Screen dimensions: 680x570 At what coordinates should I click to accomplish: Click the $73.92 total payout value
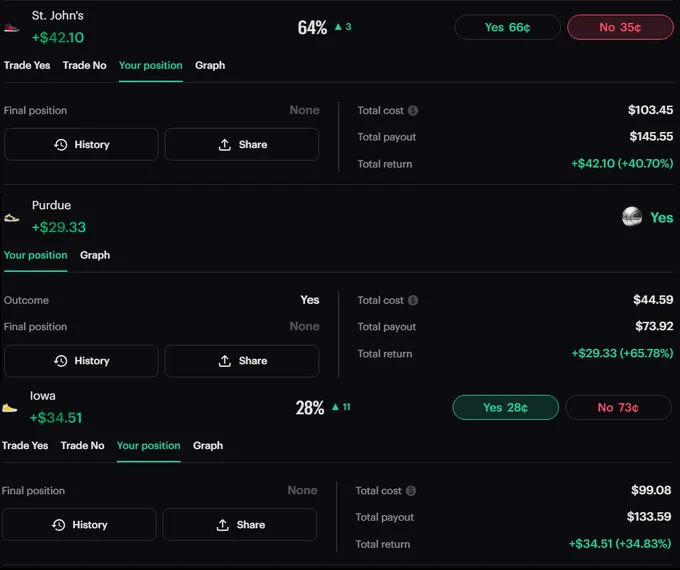(654, 326)
